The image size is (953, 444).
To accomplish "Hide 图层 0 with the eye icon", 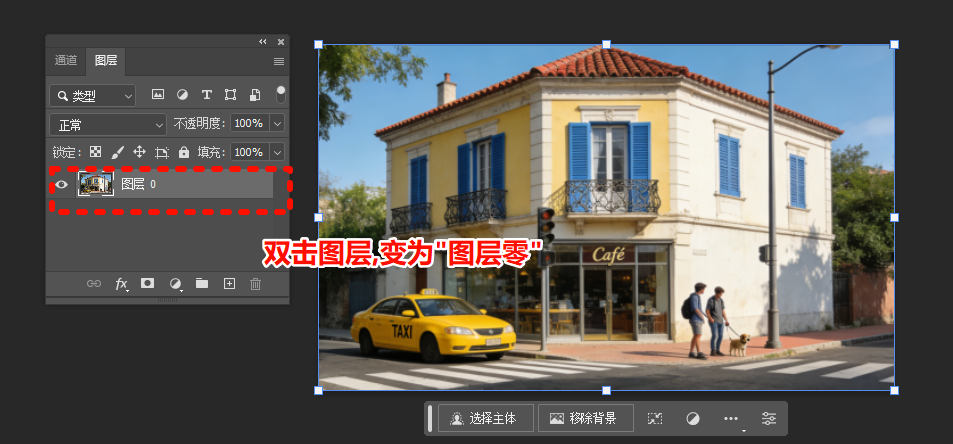I will (62, 184).
